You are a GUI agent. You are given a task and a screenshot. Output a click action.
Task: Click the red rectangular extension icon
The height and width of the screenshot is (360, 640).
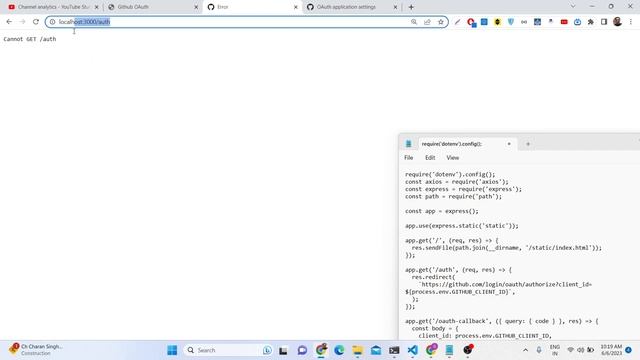point(564,22)
